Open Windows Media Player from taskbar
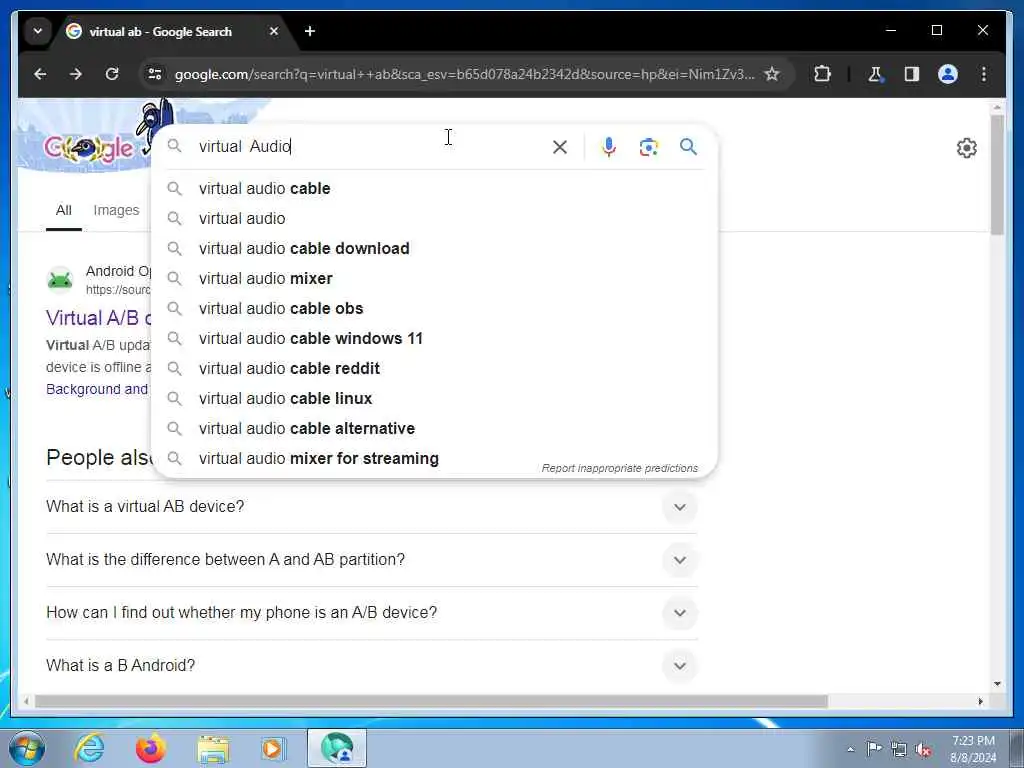This screenshot has width=1024, height=768. tap(273, 748)
